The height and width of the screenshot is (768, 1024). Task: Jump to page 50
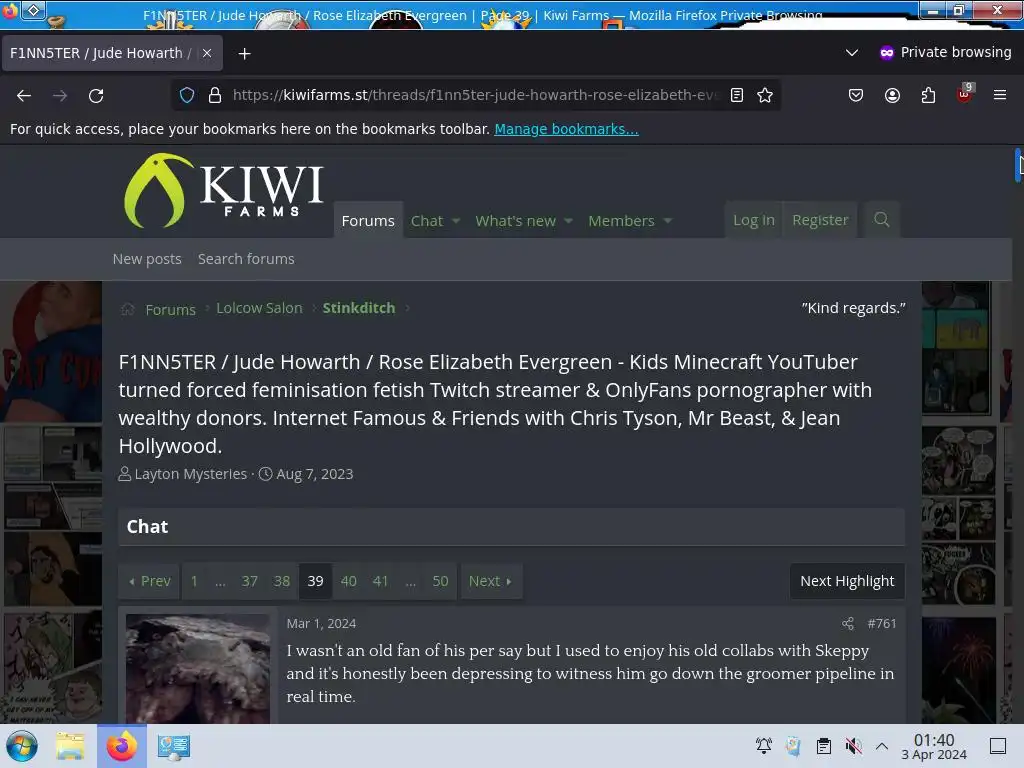(x=440, y=581)
